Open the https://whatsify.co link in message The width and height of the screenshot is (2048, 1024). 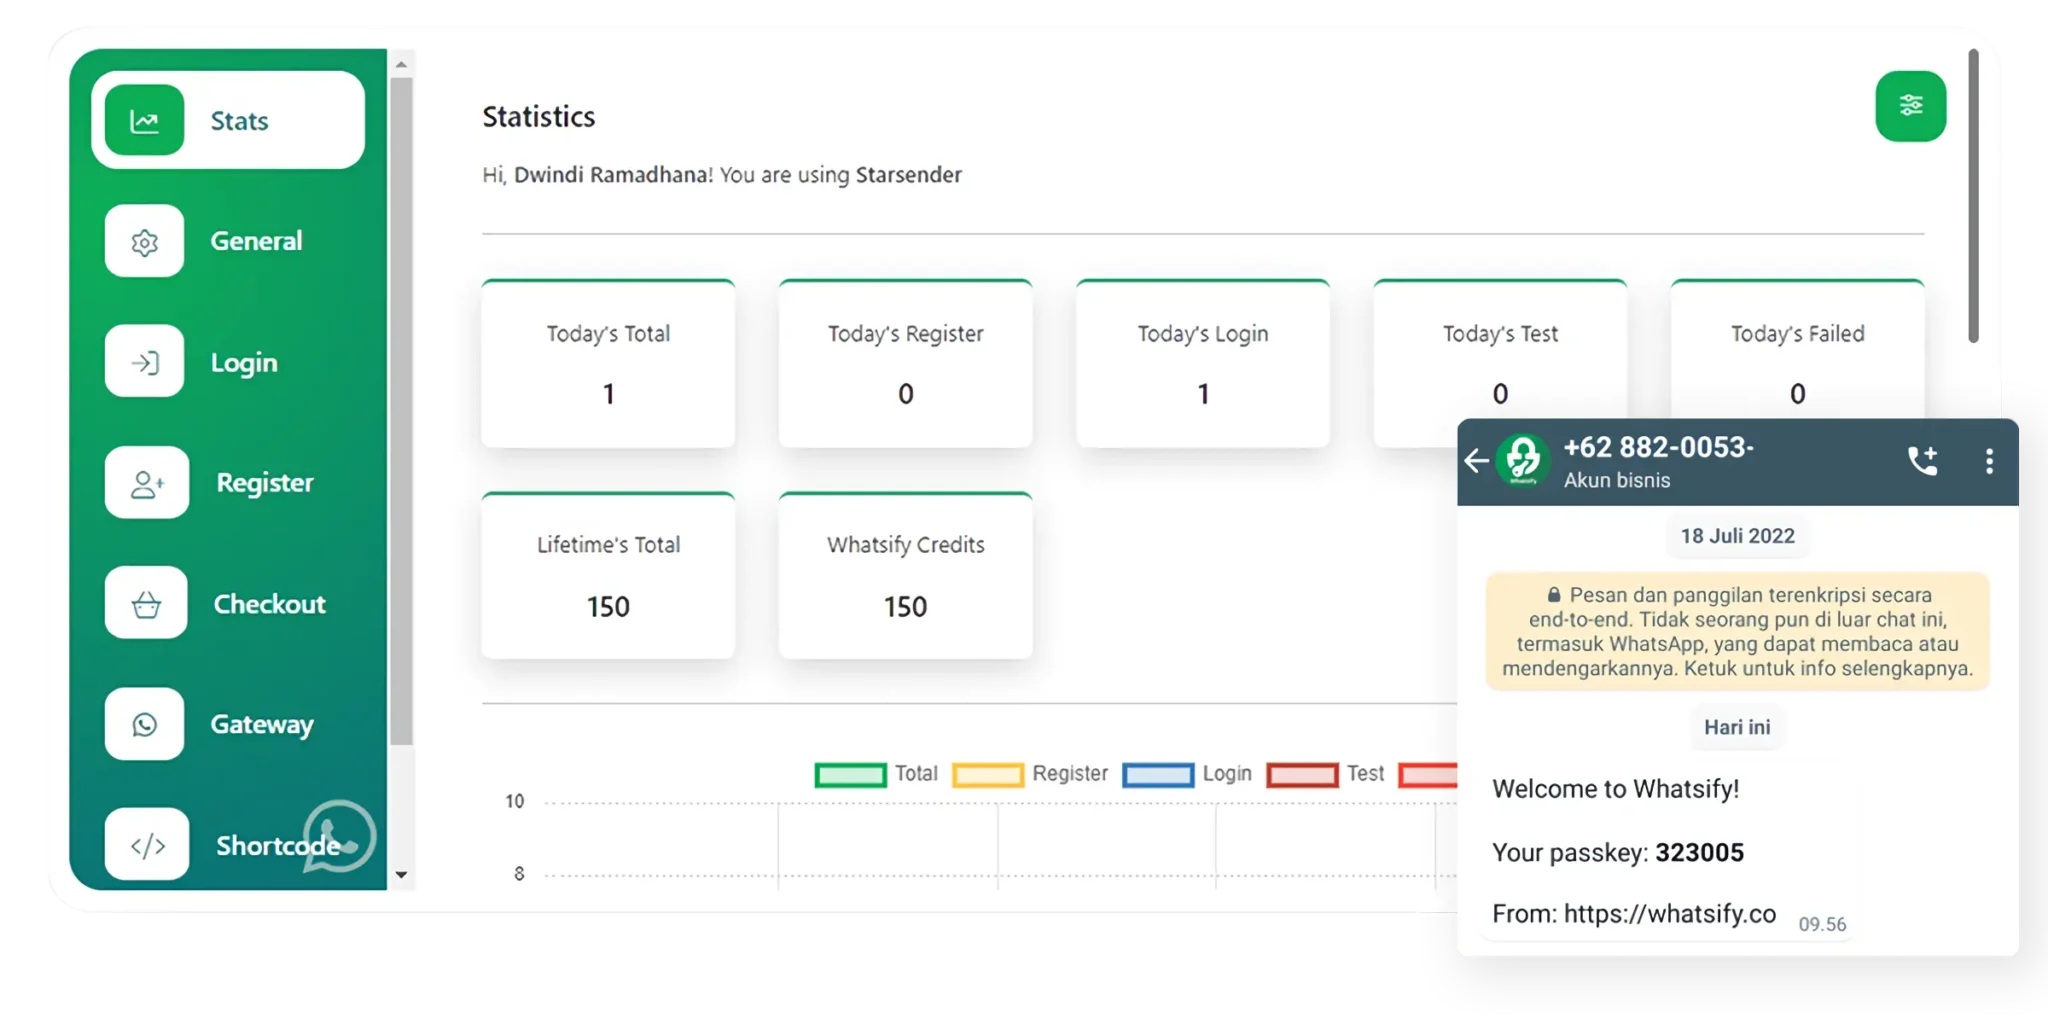point(1670,914)
